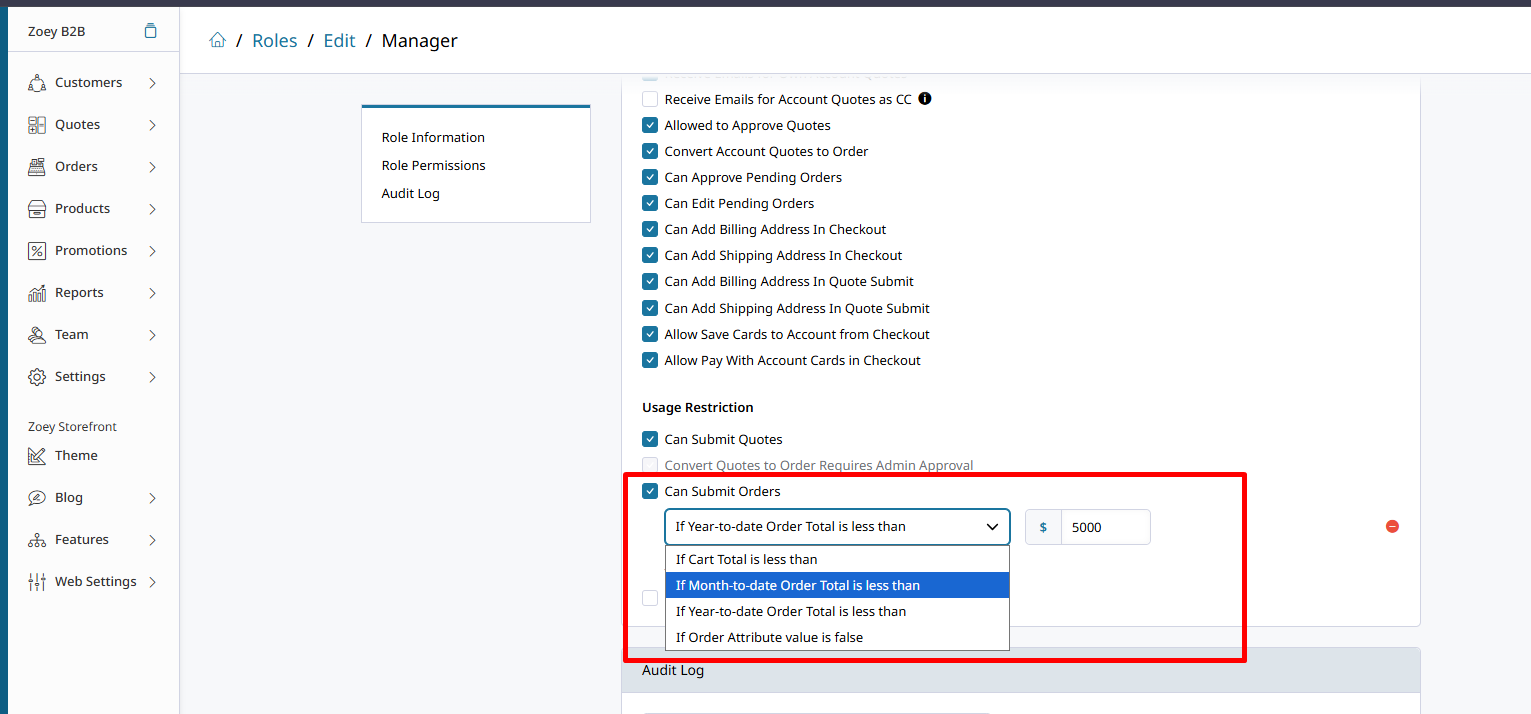Open Roles breadcrumb link
1531x714 pixels.
point(275,41)
